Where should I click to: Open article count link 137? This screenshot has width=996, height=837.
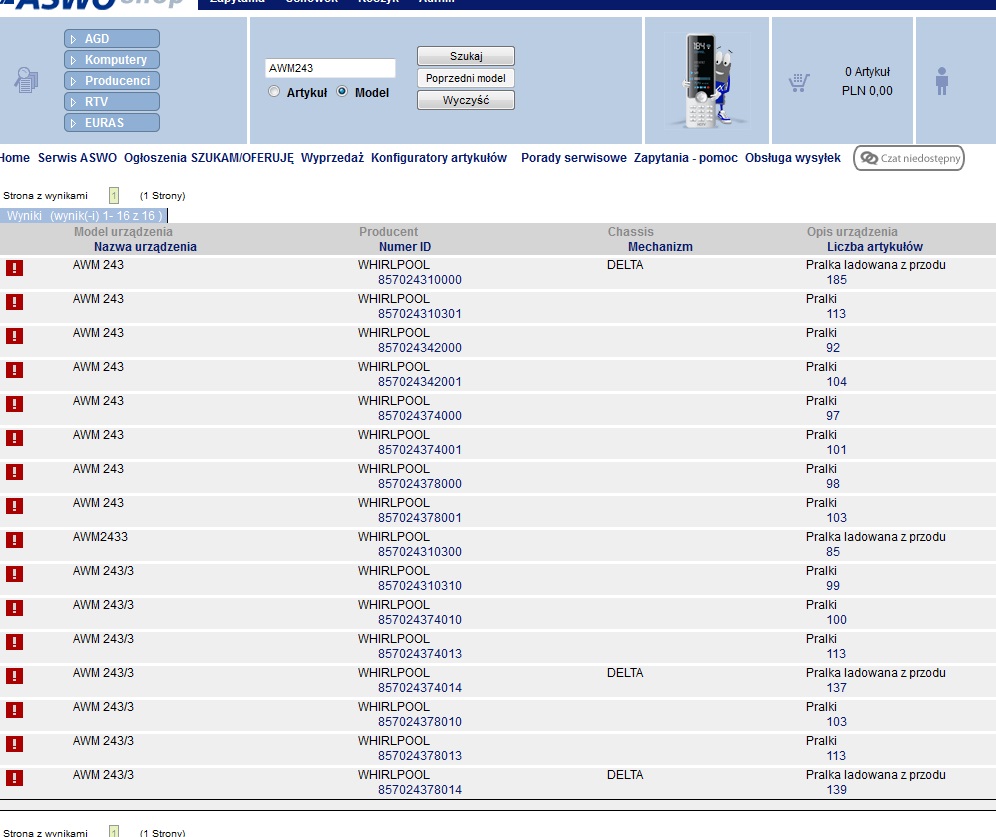[x=837, y=688]
